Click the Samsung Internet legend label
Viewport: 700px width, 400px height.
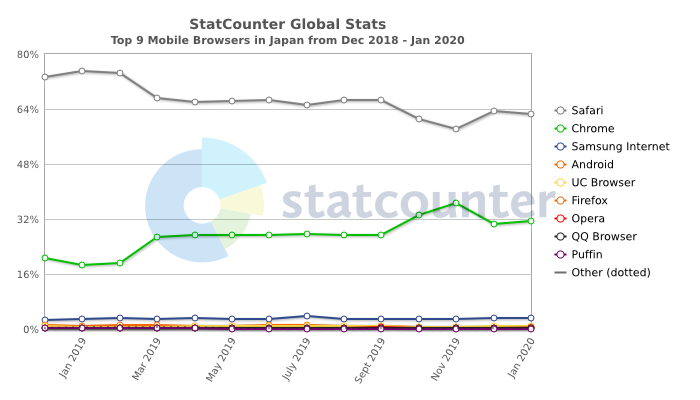[622, 146]
